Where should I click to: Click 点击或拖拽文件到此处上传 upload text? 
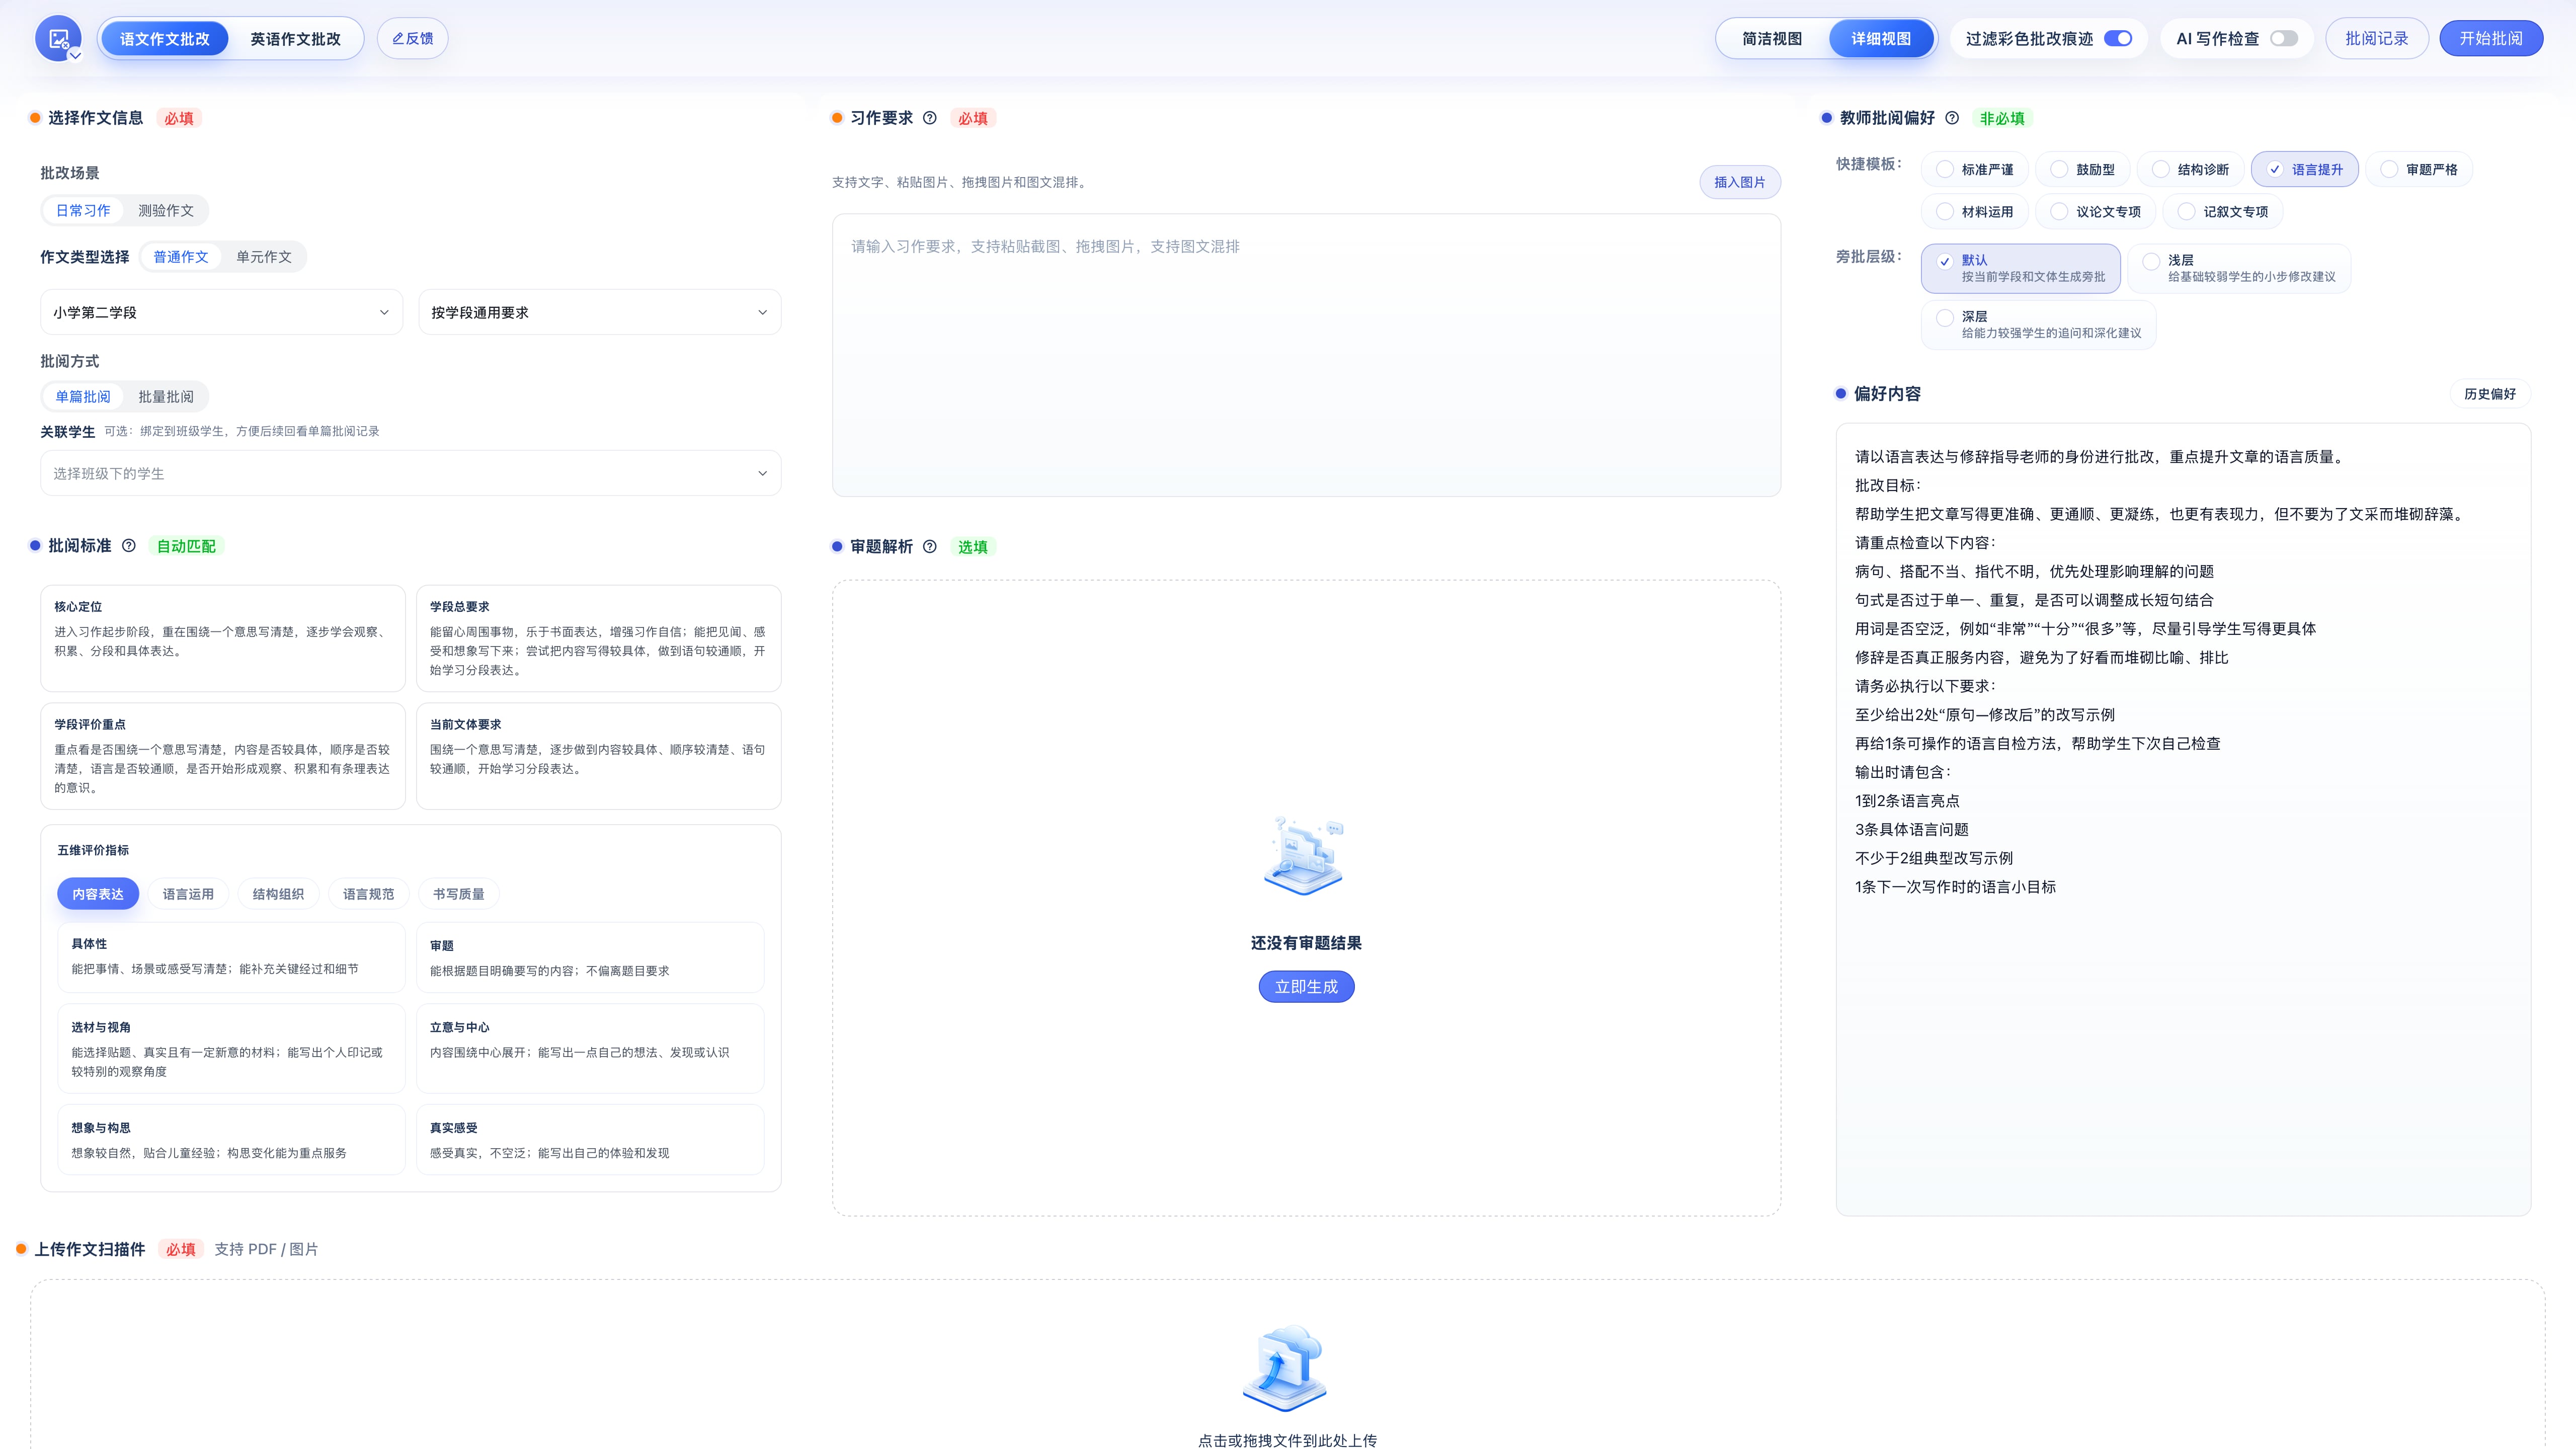pos(1287,1440)
